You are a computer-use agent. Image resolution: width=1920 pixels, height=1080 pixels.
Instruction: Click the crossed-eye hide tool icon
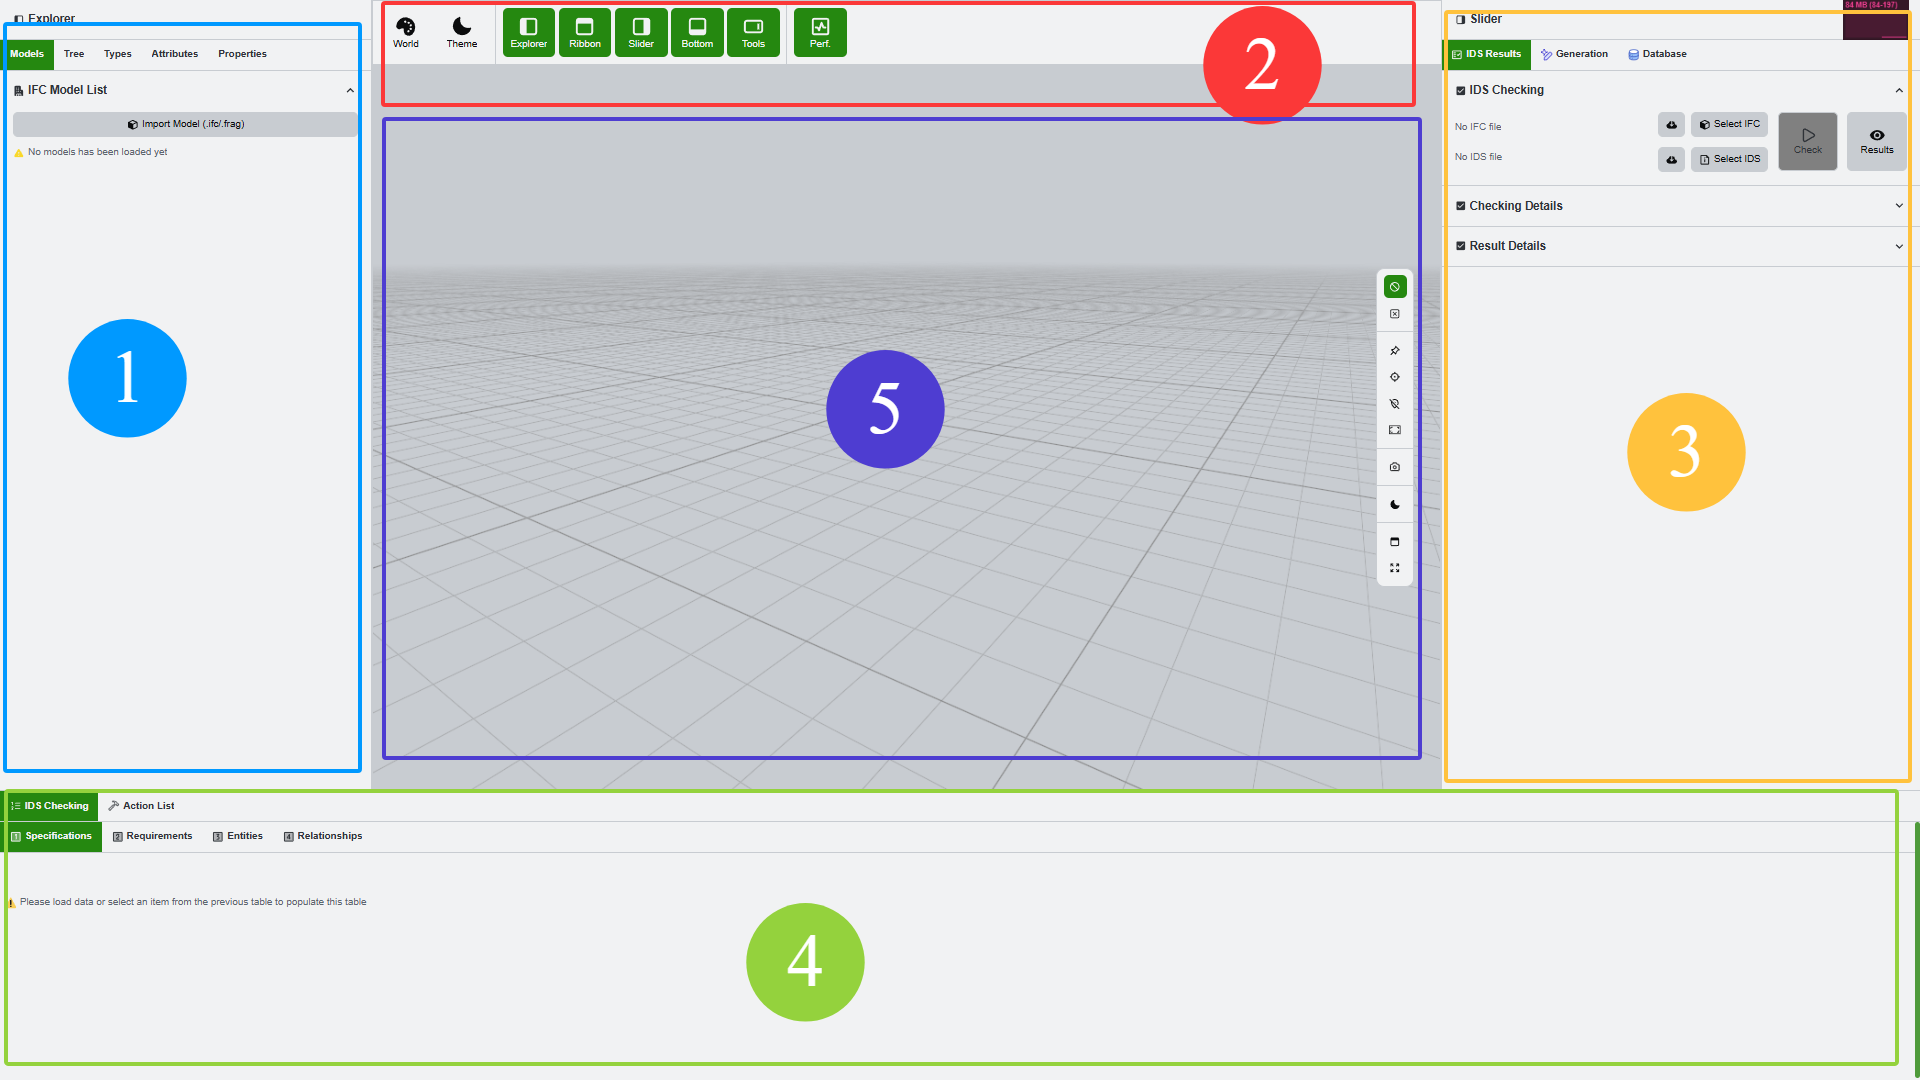pyautogui.click(x=1395, y=405)
